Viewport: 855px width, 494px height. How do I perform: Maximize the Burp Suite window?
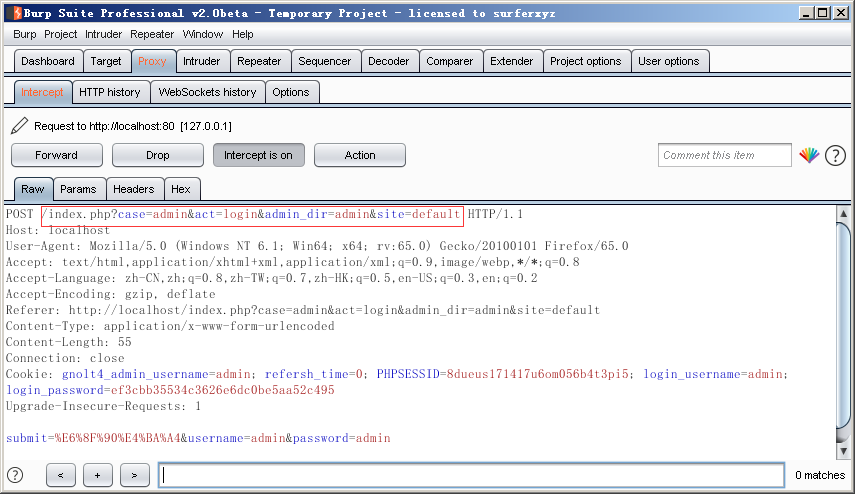[823, 13]
